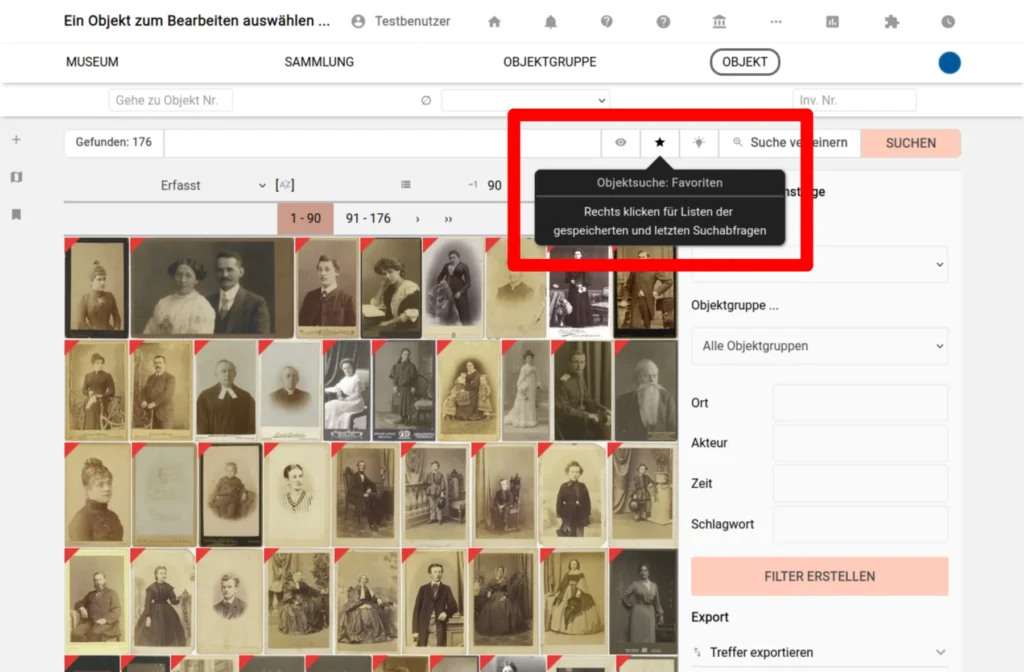Click the SUCHEN button
The width and height of the screenshot is (1024, 672).
coord(910,143)
